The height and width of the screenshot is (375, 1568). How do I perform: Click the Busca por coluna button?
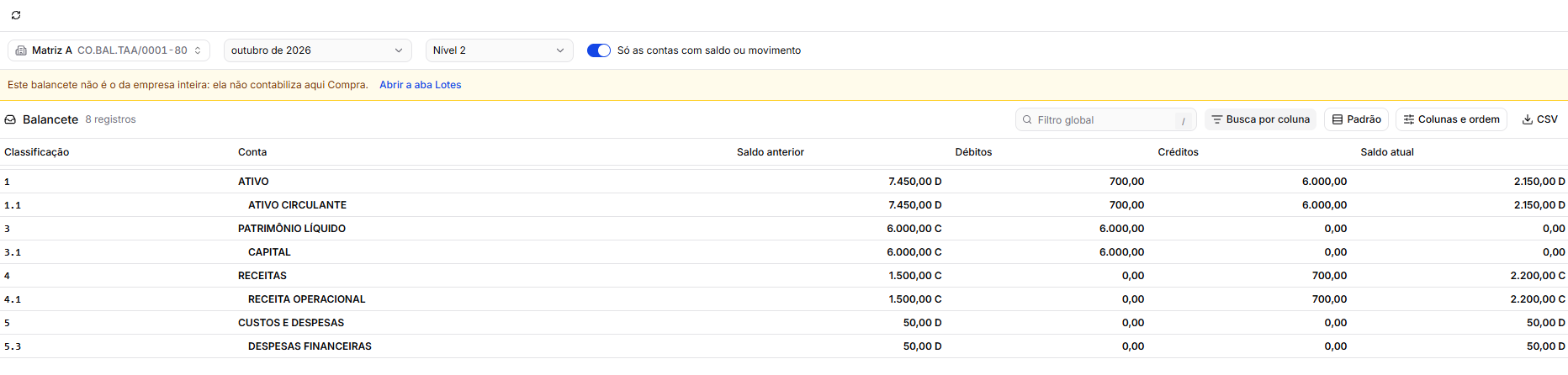tap(1260, 120)
